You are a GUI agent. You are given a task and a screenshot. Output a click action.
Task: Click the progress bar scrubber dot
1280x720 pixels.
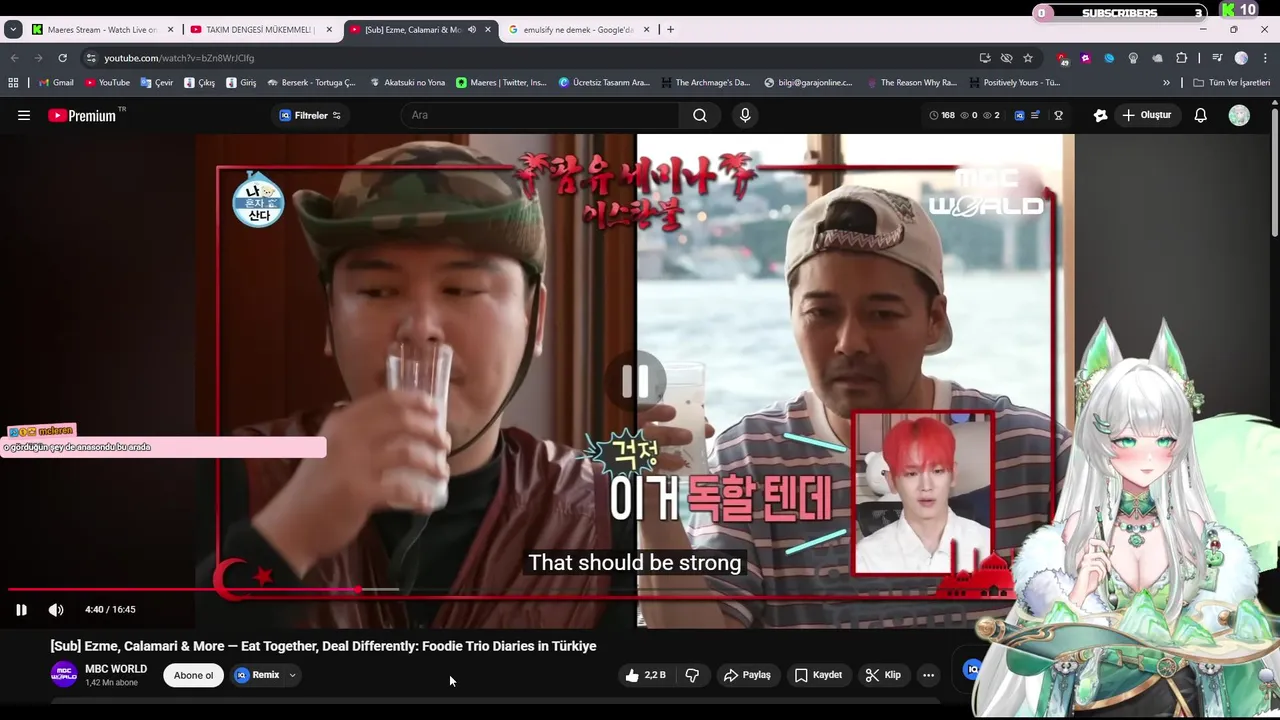[x=358, y=589]
